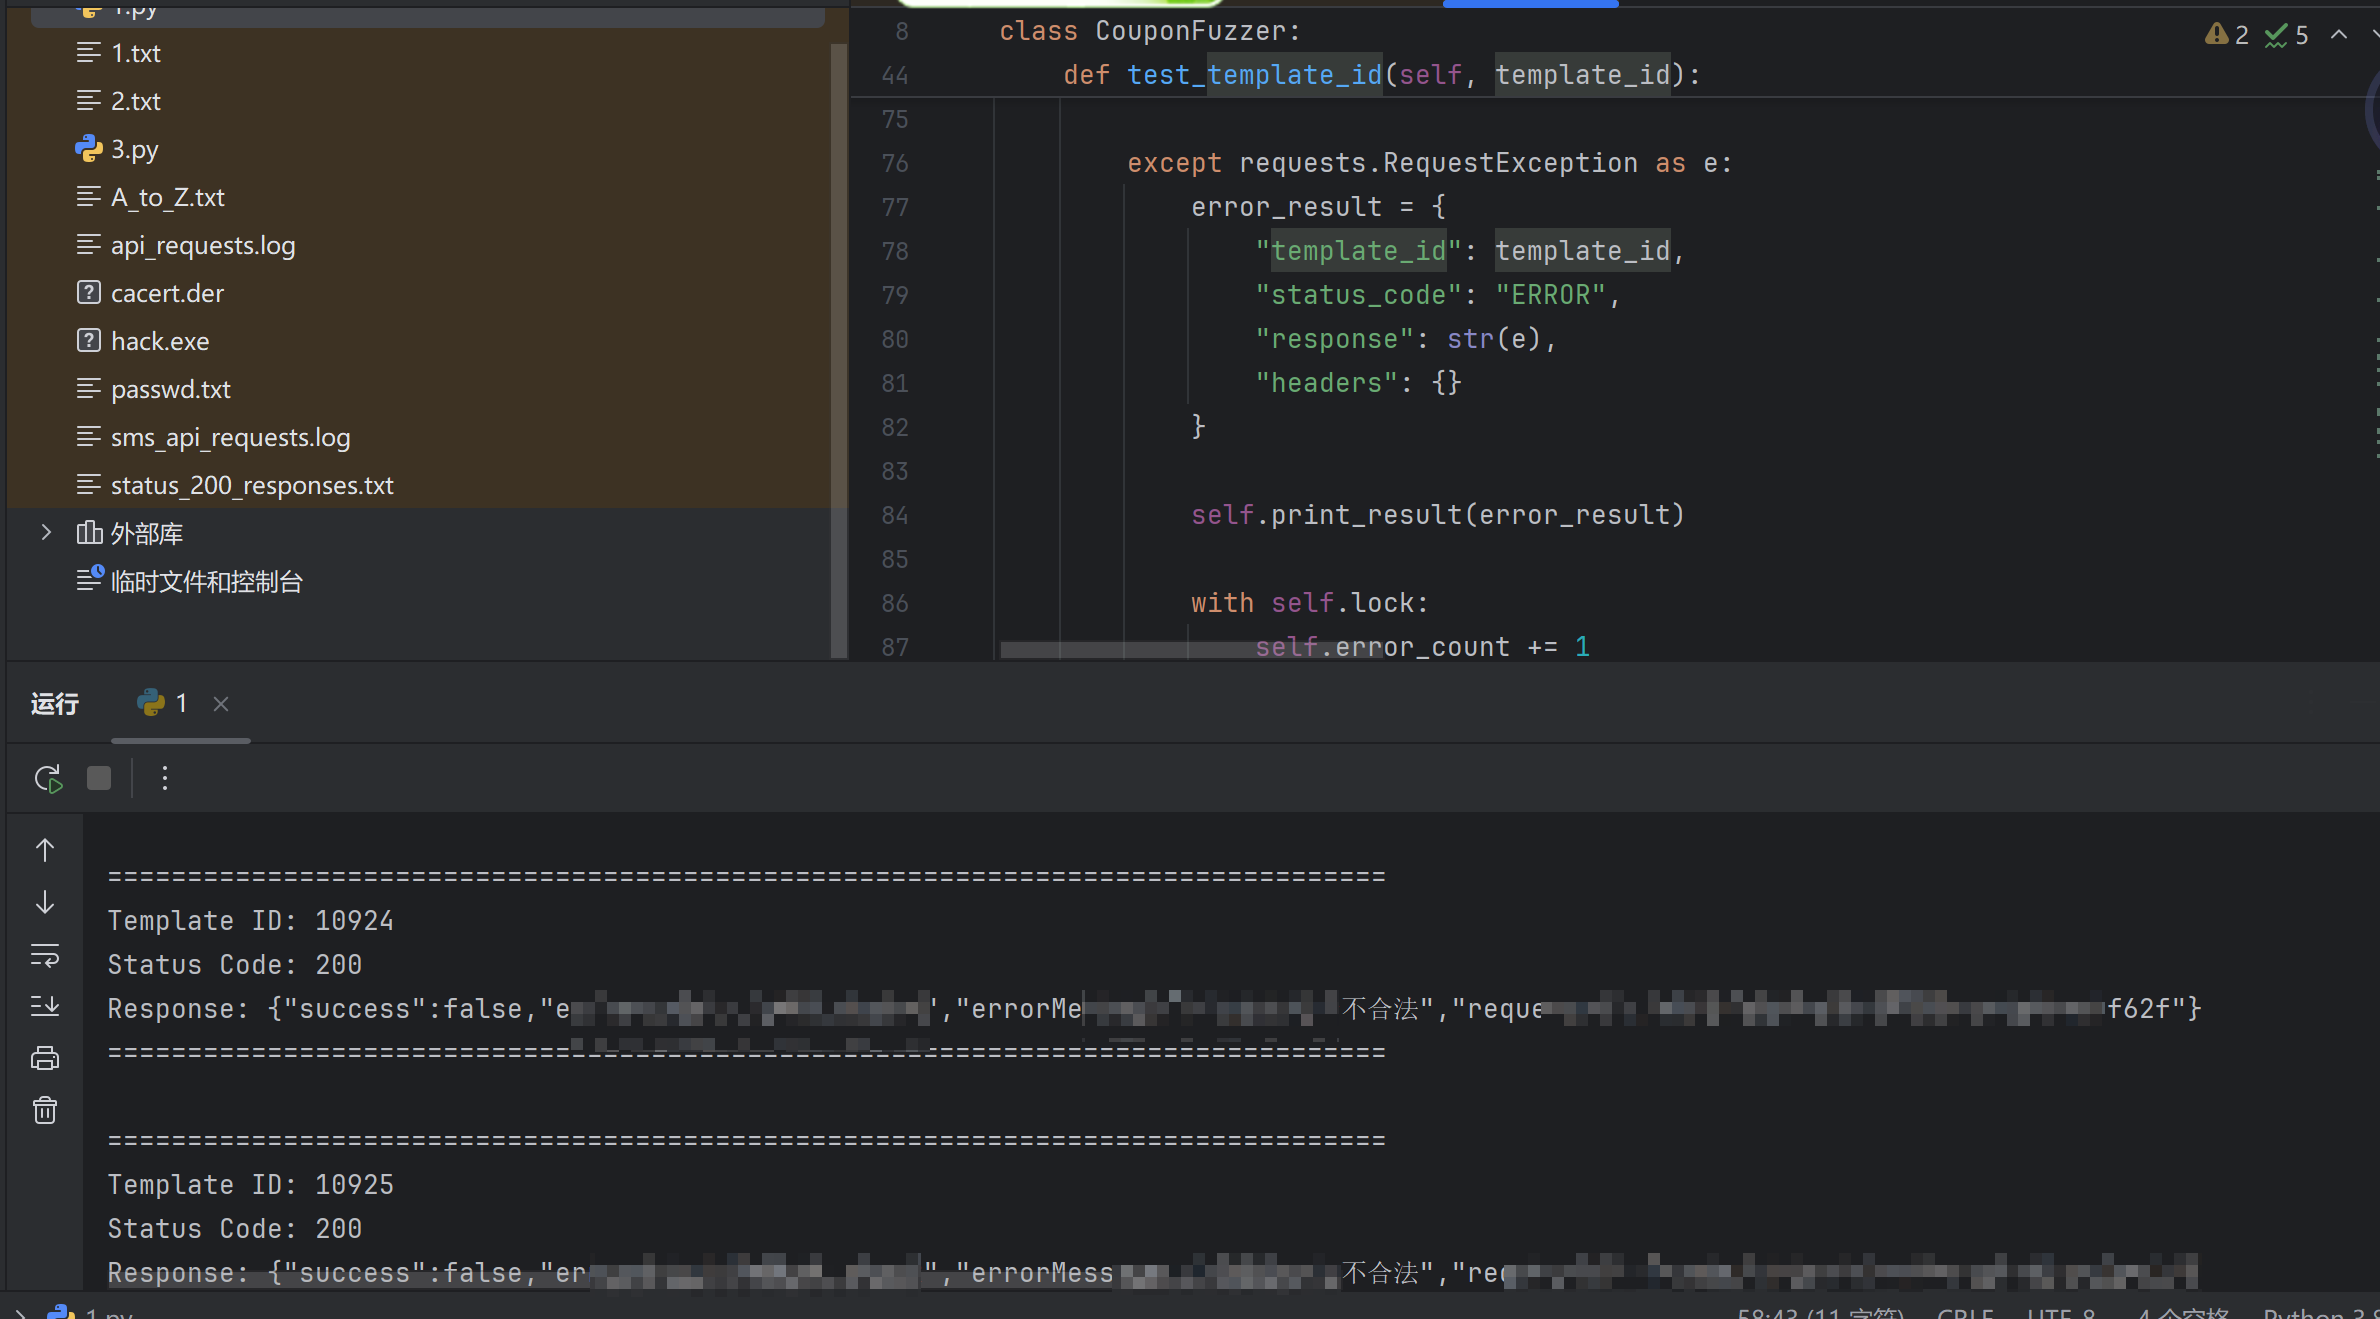Viewport: 2380px width, 1319px height.
Task: Toggle soft-wrap in run console
Action: (x=45, y=955)
